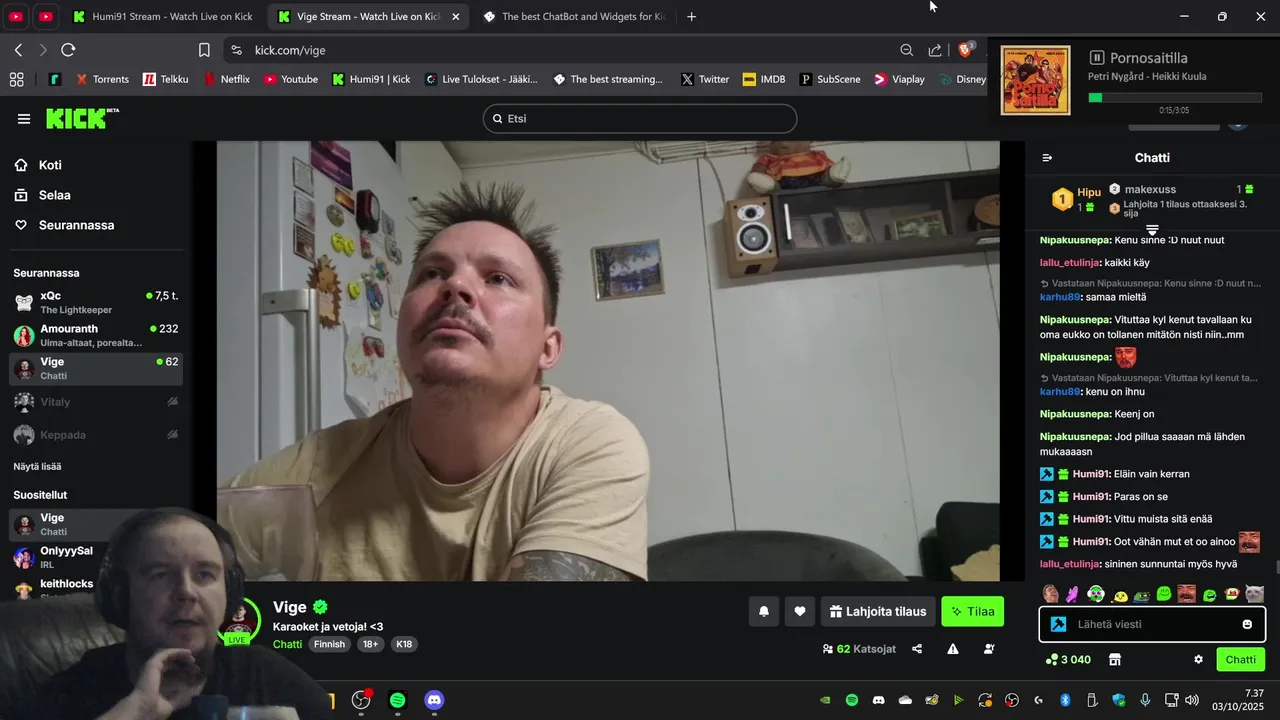Viewport: 1280px width, 720px height.
Task: Open xQc channel in followed list
Action: [96, 302]
